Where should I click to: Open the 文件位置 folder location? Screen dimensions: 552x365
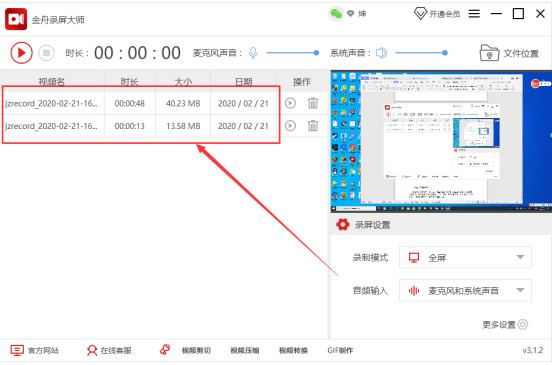[509, 53]
